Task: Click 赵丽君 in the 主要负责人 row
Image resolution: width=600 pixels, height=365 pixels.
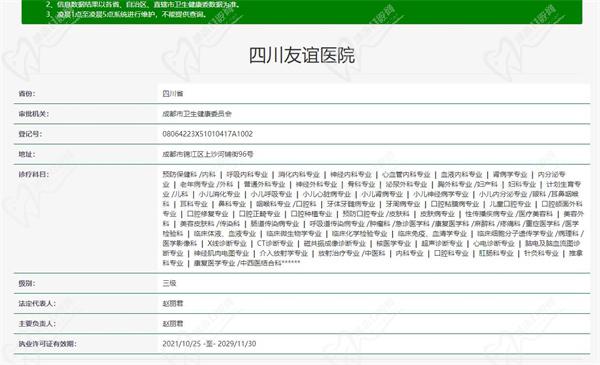Action: pyautogui.click(x=173, y=324)
